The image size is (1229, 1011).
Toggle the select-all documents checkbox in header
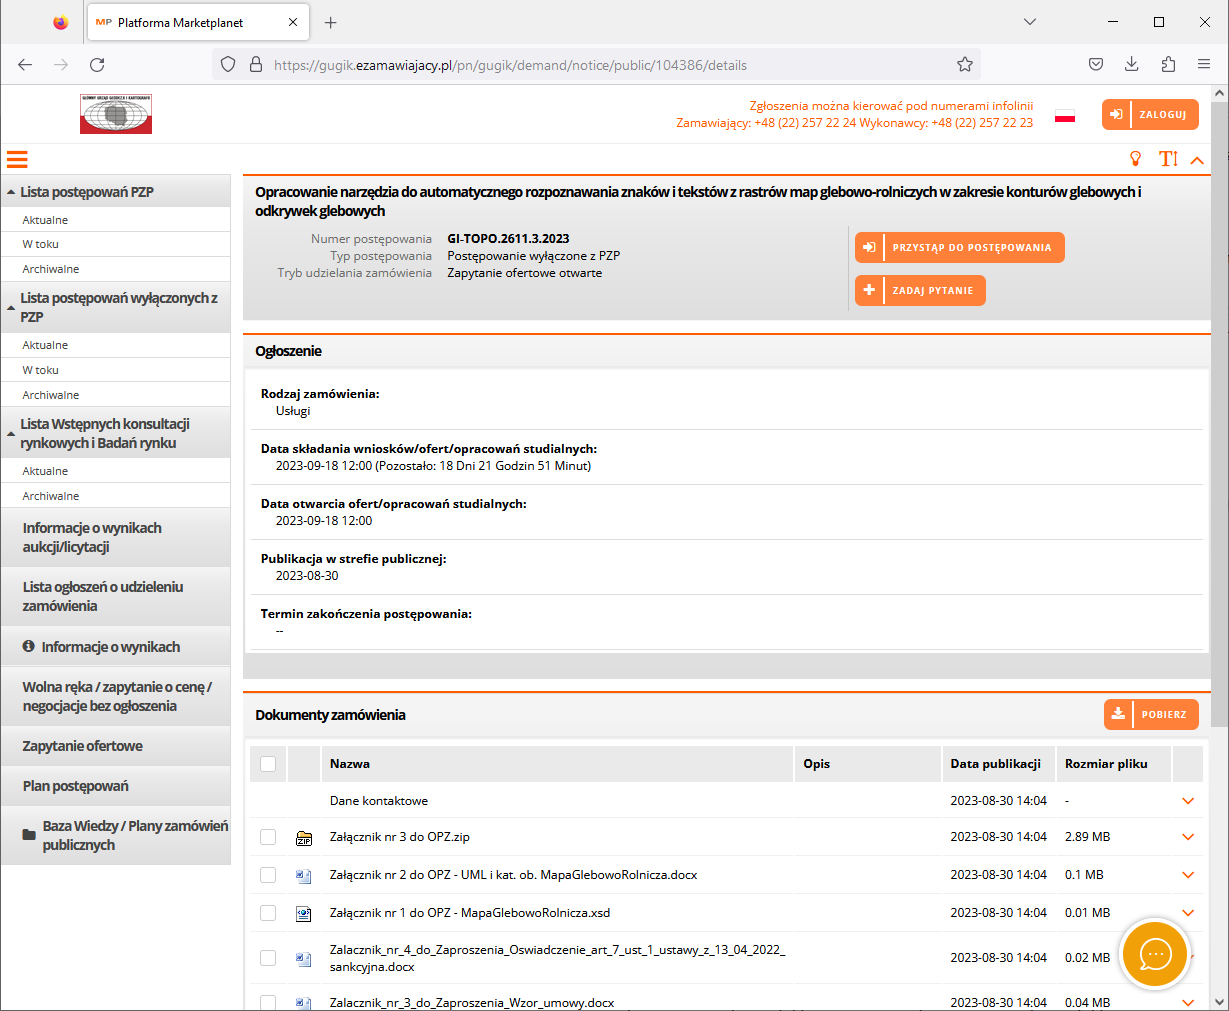coord(268,764)
